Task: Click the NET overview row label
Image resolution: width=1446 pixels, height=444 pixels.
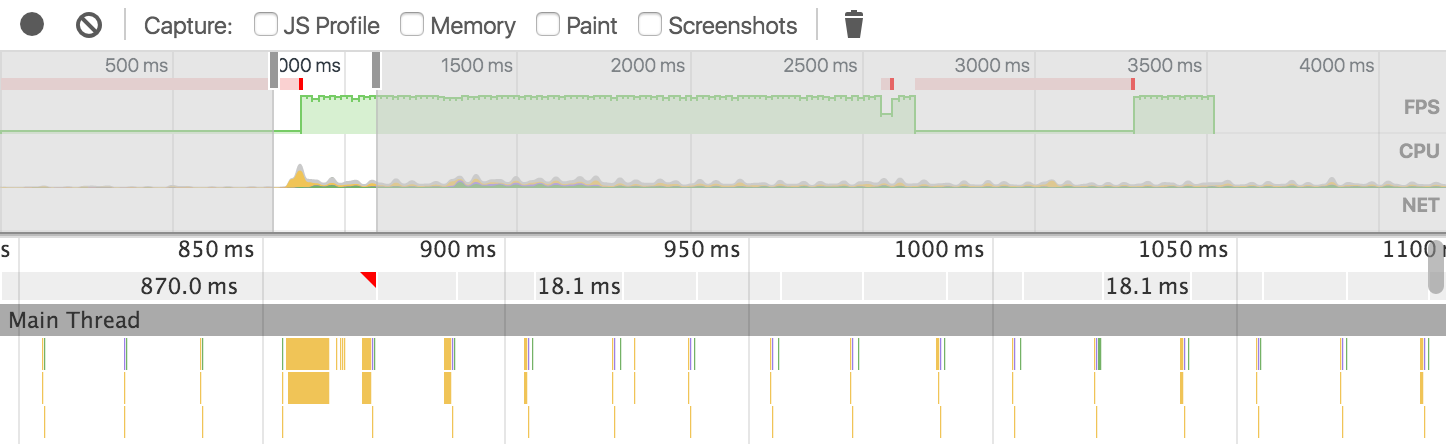Action: 1420,206
